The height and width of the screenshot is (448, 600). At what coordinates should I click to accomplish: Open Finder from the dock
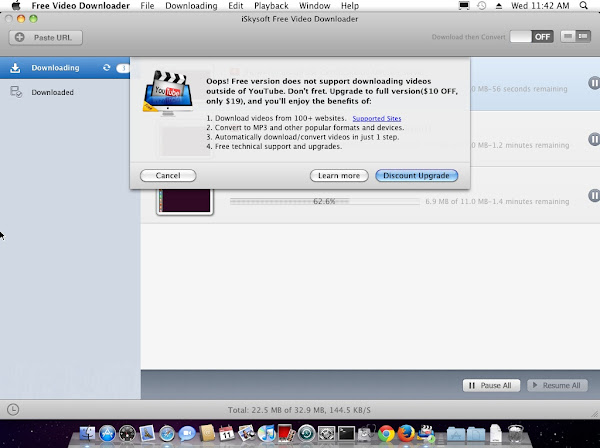point(88,434)
